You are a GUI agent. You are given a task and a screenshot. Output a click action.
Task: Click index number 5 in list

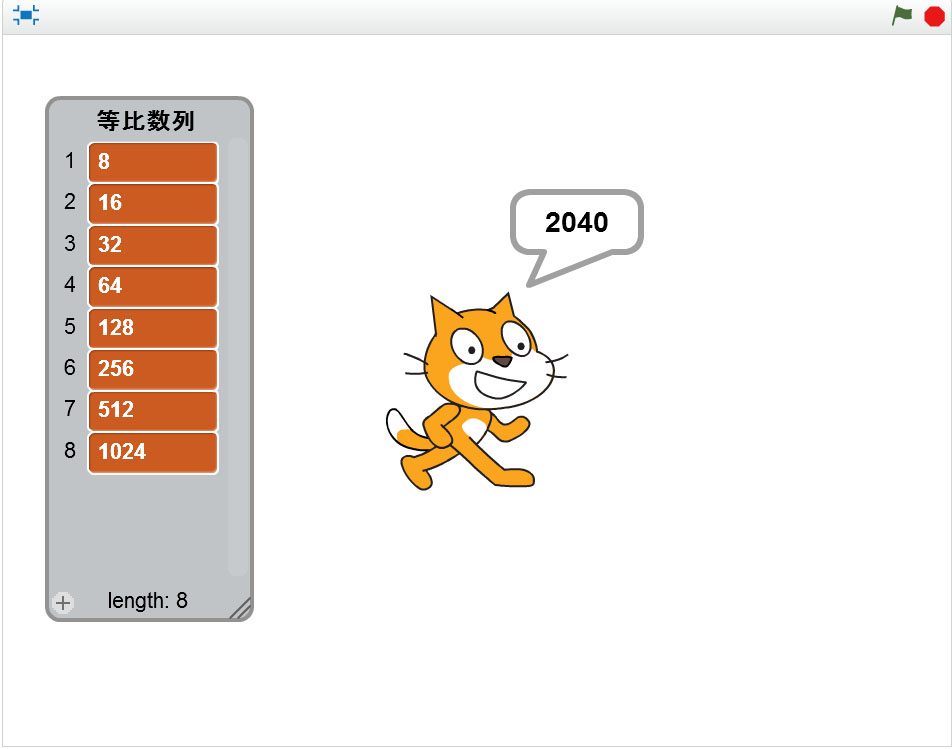click(70, 327)
